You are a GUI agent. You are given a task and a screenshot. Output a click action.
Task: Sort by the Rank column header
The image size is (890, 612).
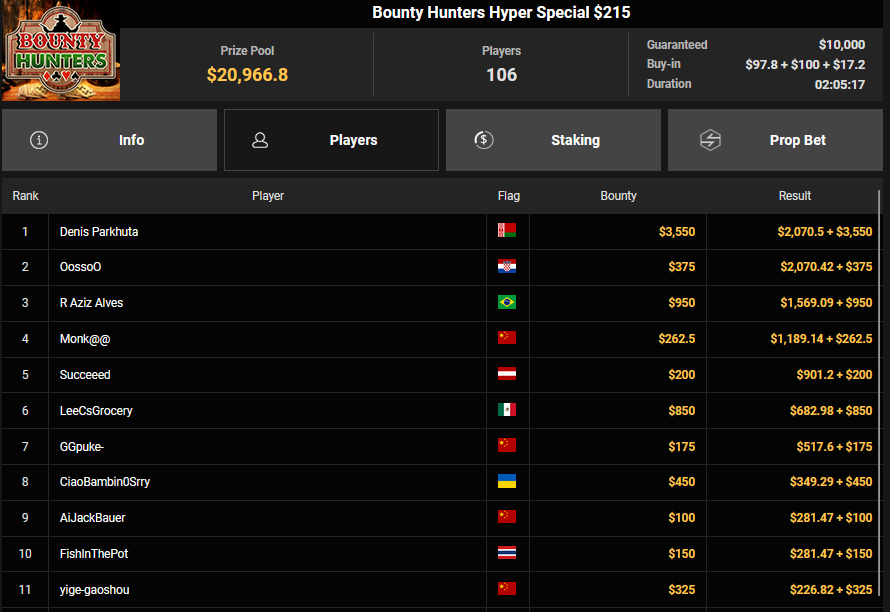tap(25, 196)
